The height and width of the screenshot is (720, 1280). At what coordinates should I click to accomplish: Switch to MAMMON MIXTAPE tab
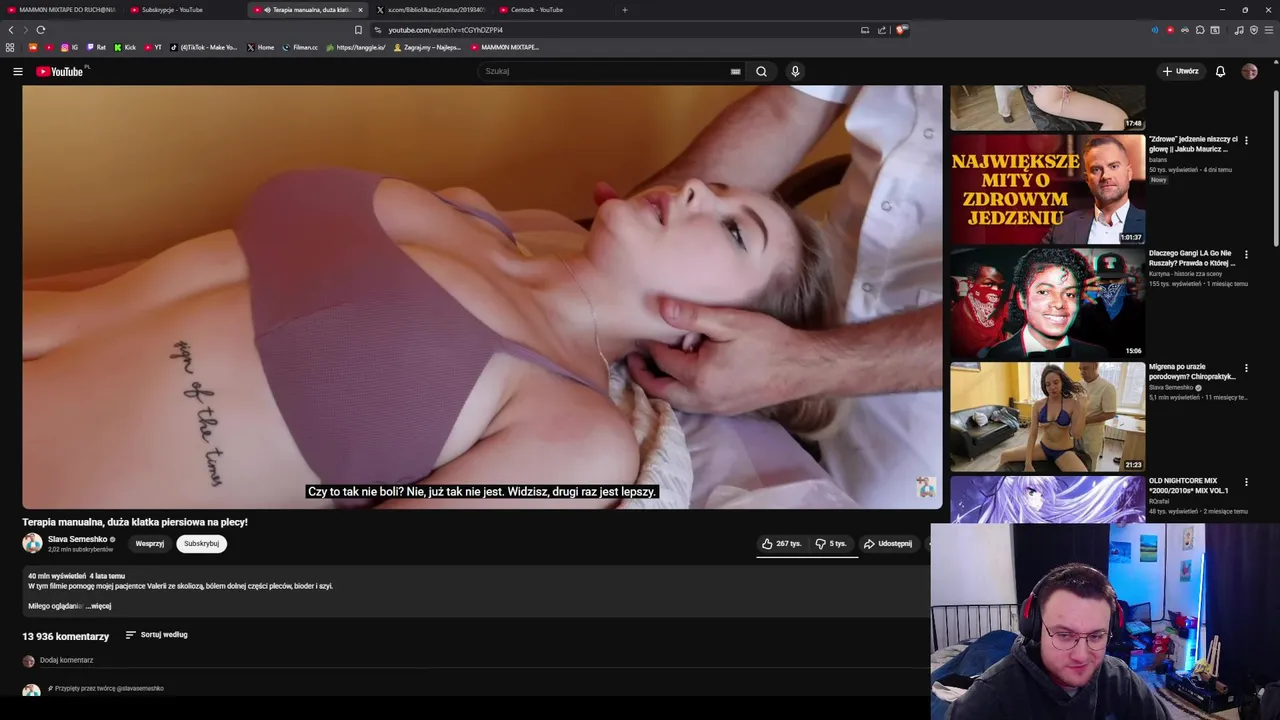tap(61, 10)
